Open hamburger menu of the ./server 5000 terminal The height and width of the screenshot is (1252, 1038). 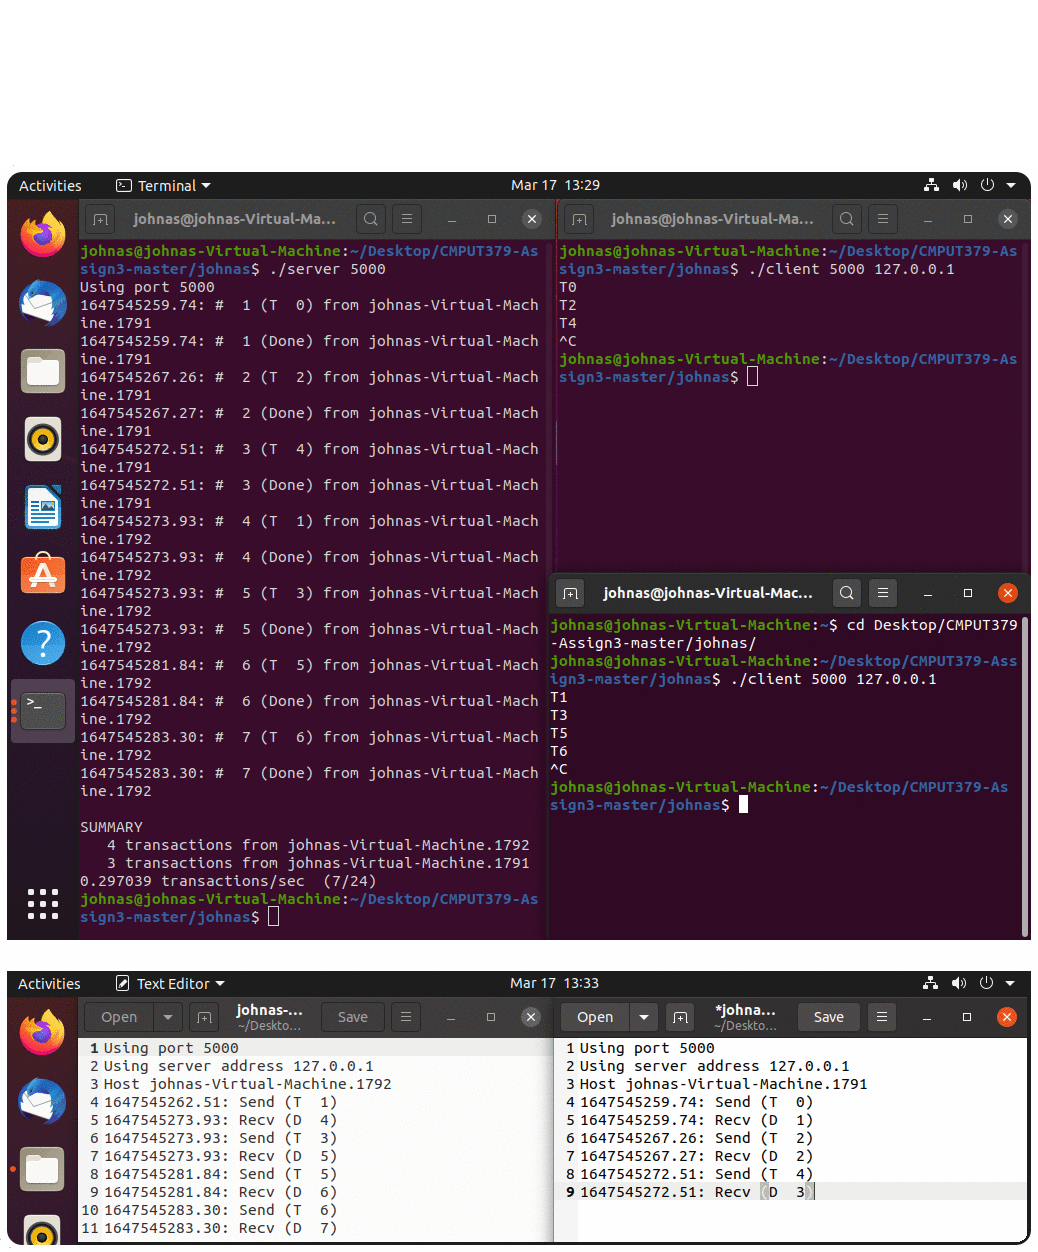pos(406,219)
